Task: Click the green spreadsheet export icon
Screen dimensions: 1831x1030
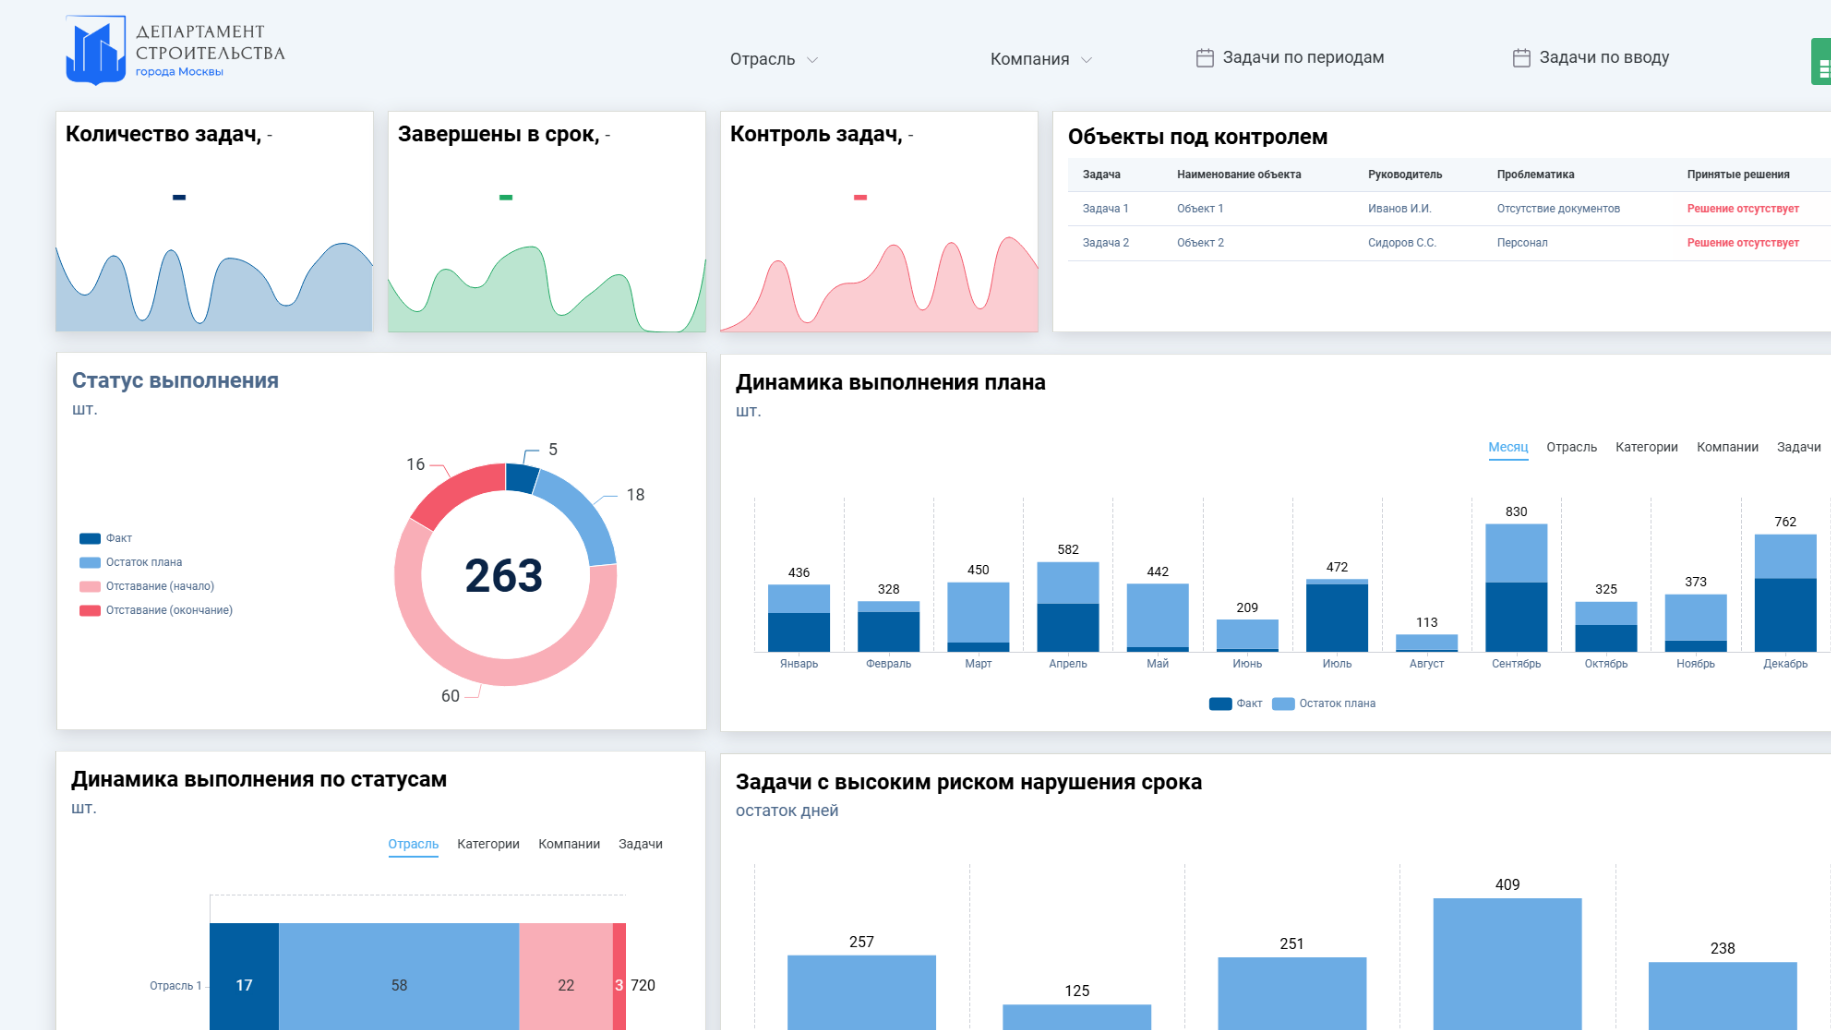Action: [1822, 62]
